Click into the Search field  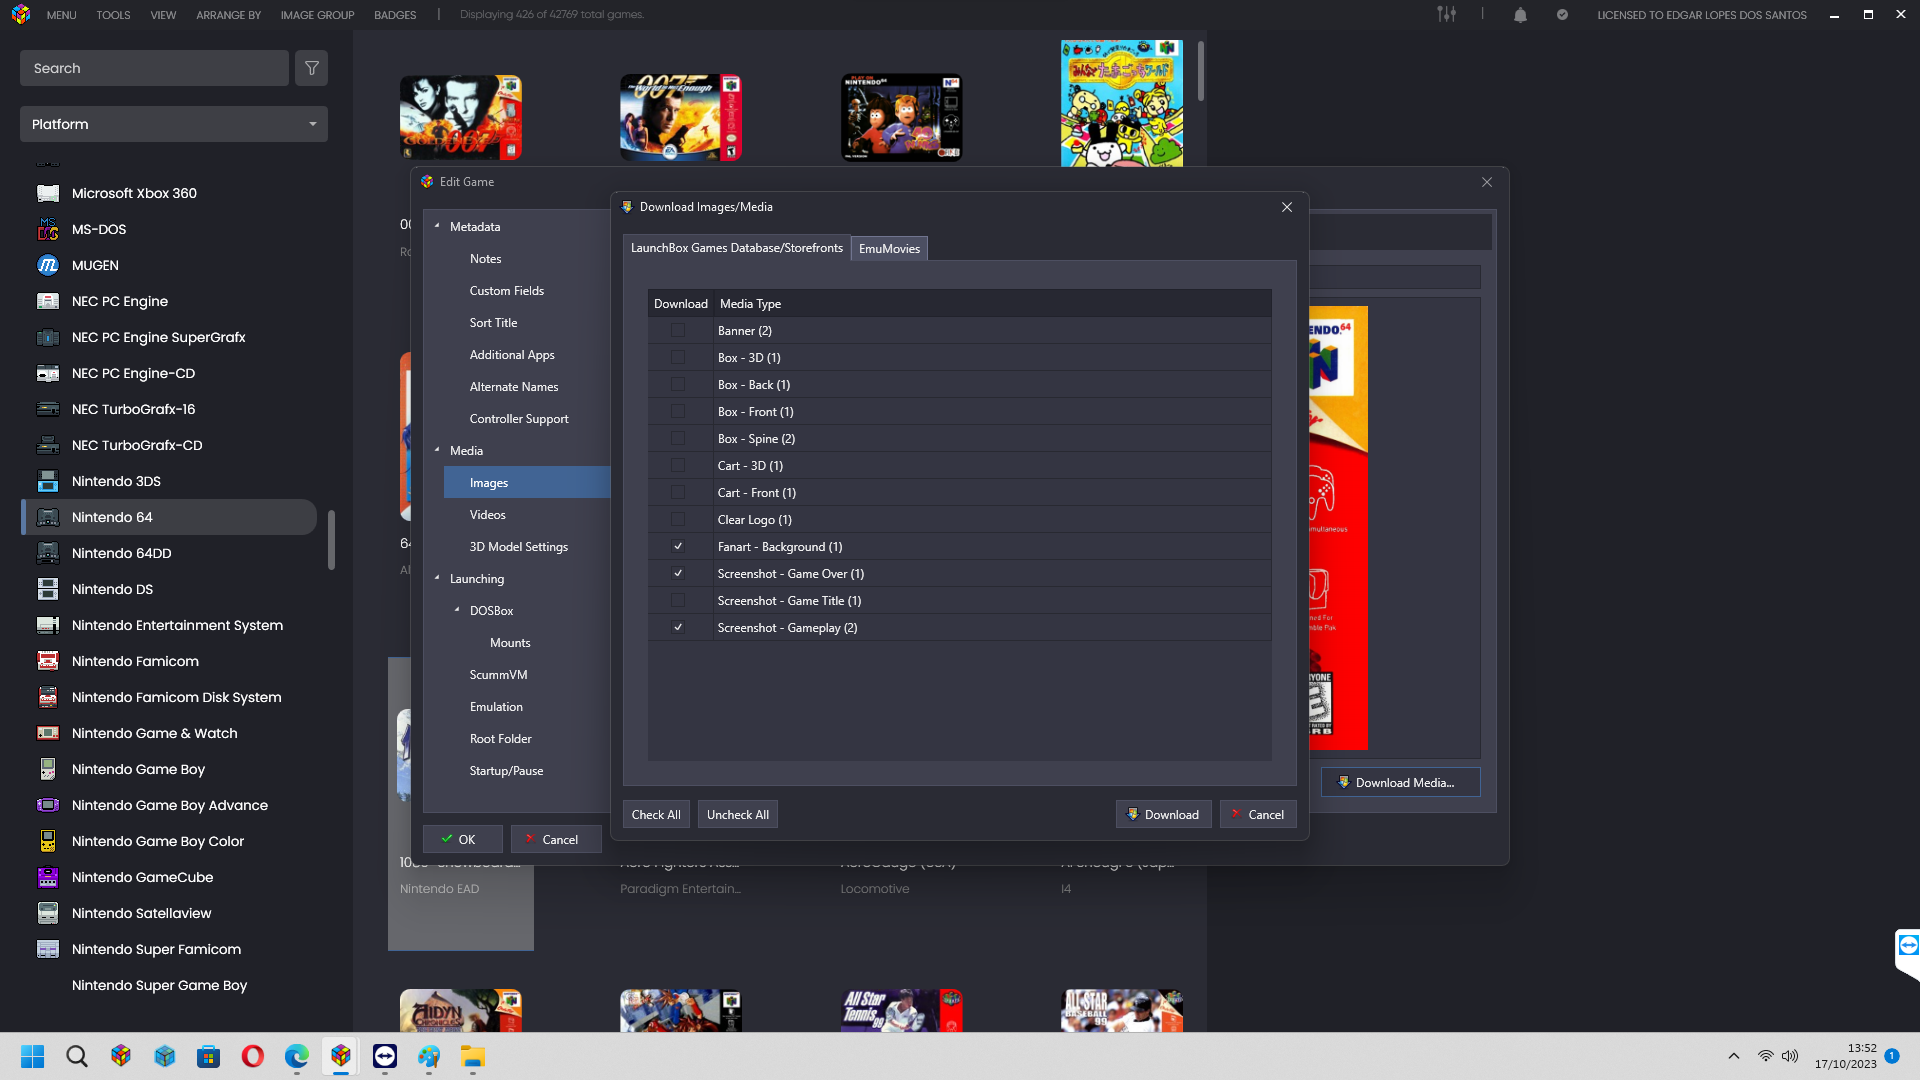(x=154, y=68)
